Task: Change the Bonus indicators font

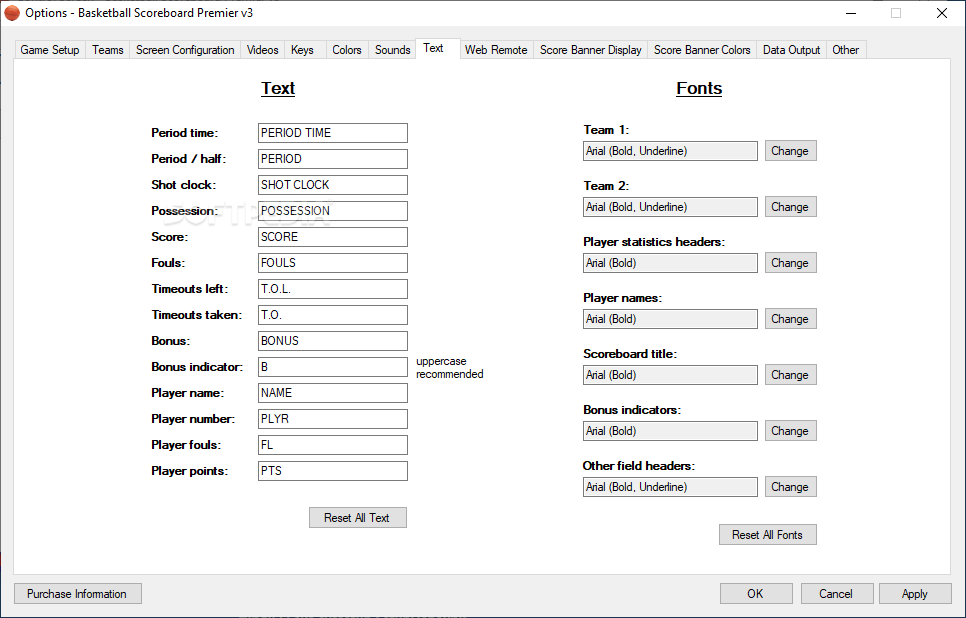Action: point(790,431)
